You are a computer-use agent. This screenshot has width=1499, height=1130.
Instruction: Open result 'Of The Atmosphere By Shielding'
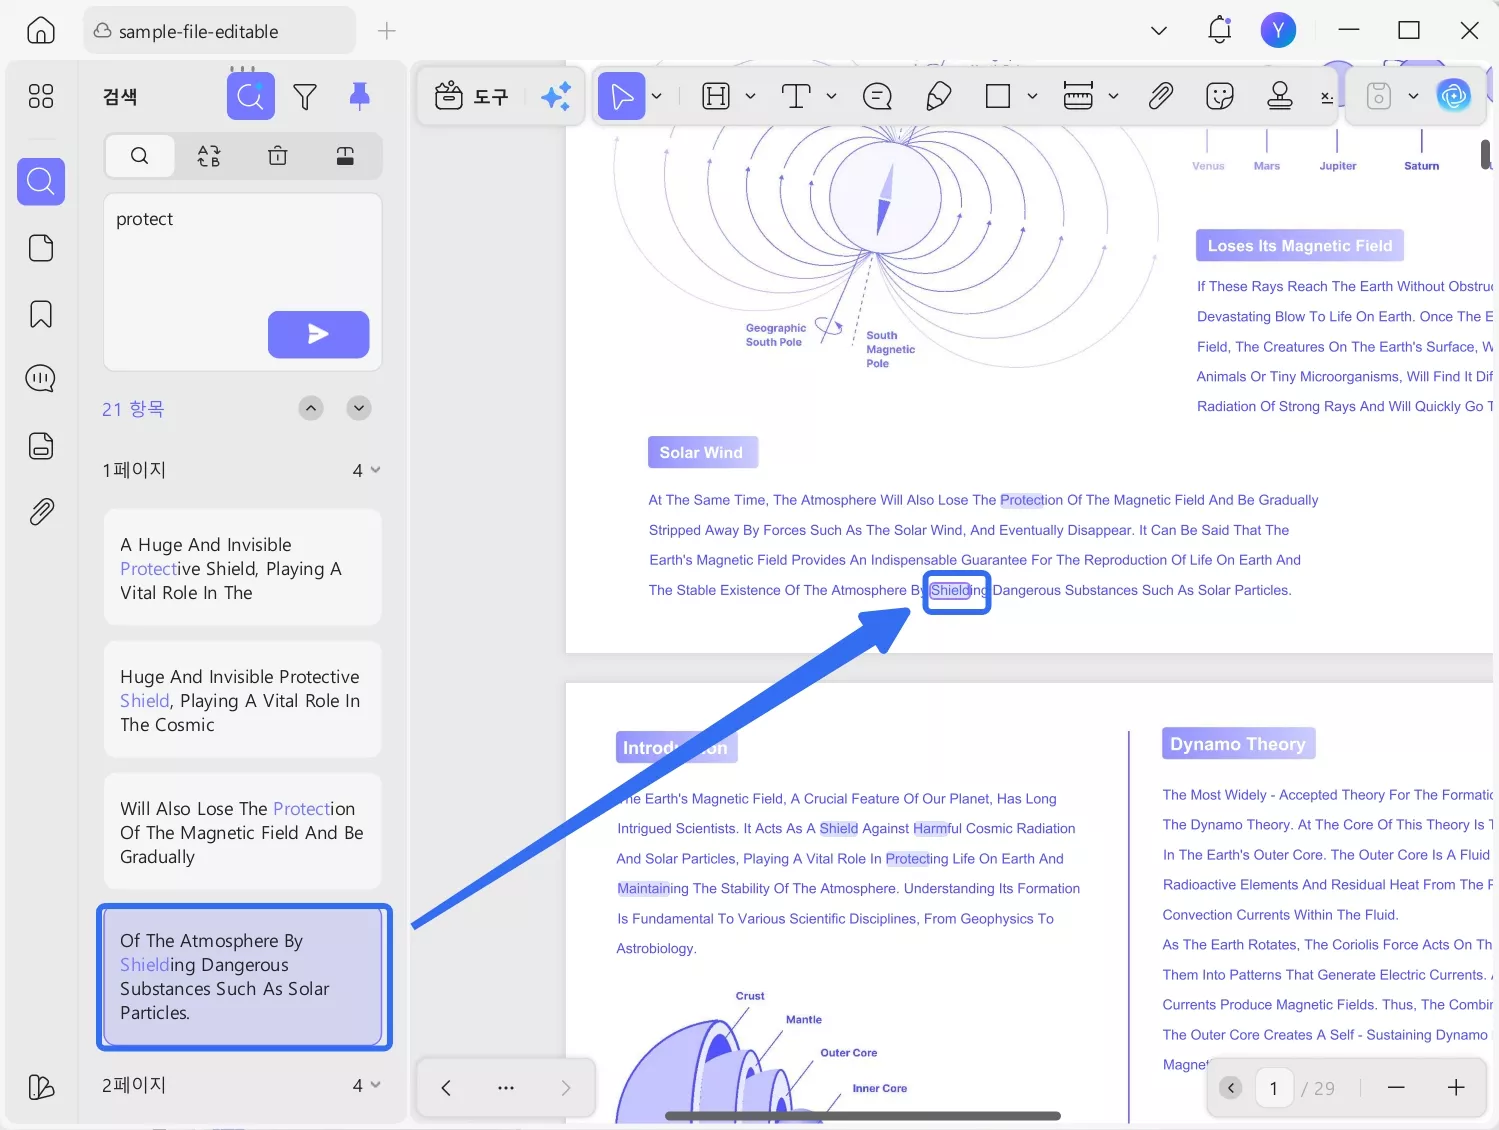point(243,977)
